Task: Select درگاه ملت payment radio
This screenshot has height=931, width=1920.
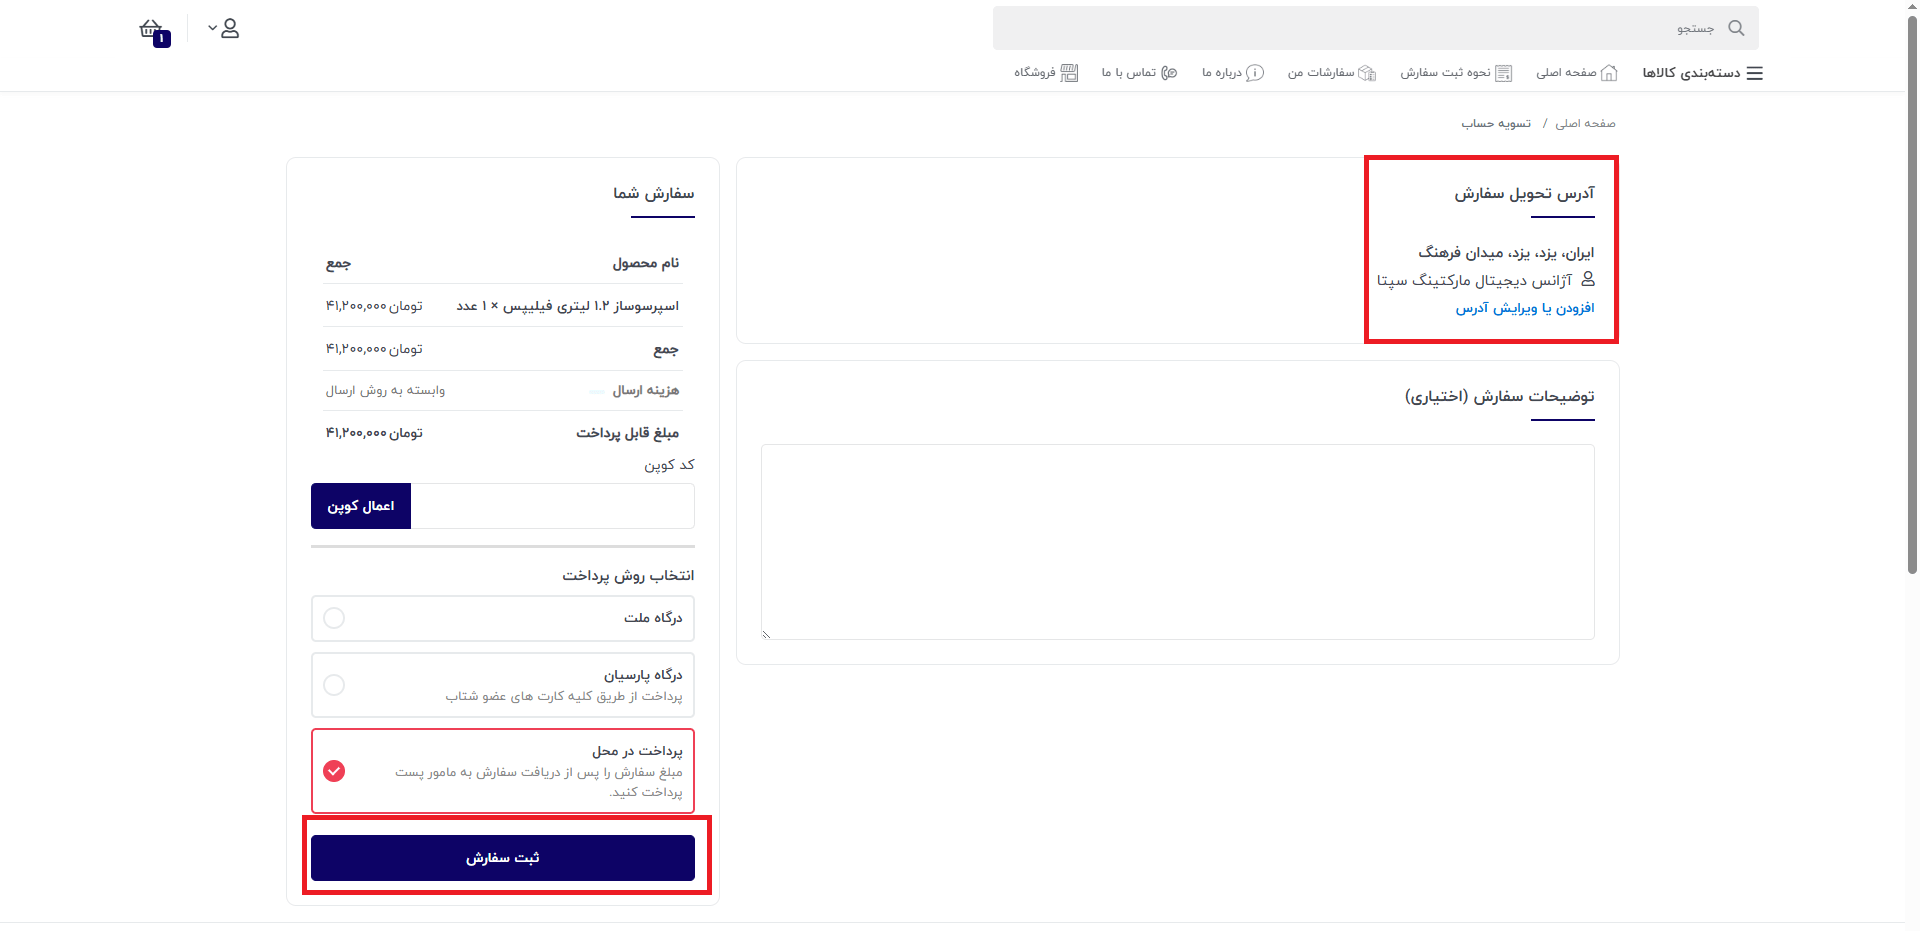Action: click(334, 618)
